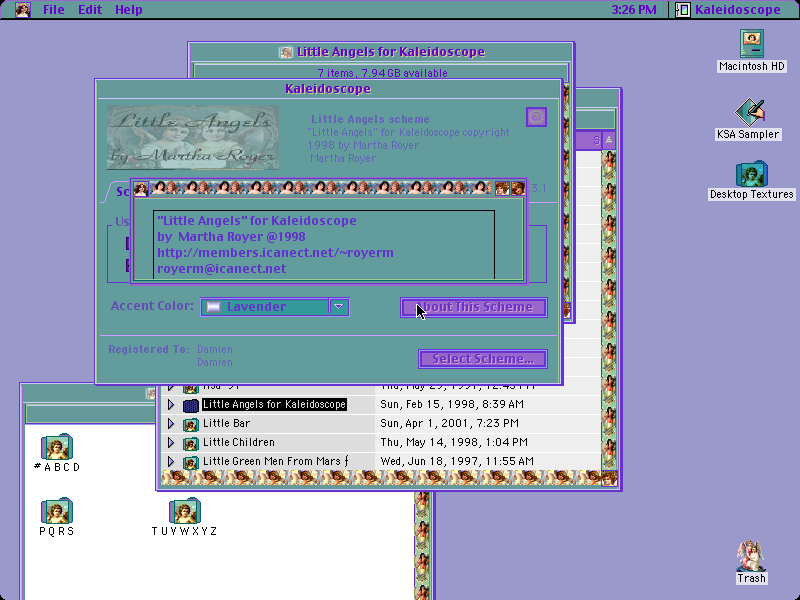Select Little Angels for Kaleidoscope folder icon
Screen dimensions: 800x600
click(190, 405)
